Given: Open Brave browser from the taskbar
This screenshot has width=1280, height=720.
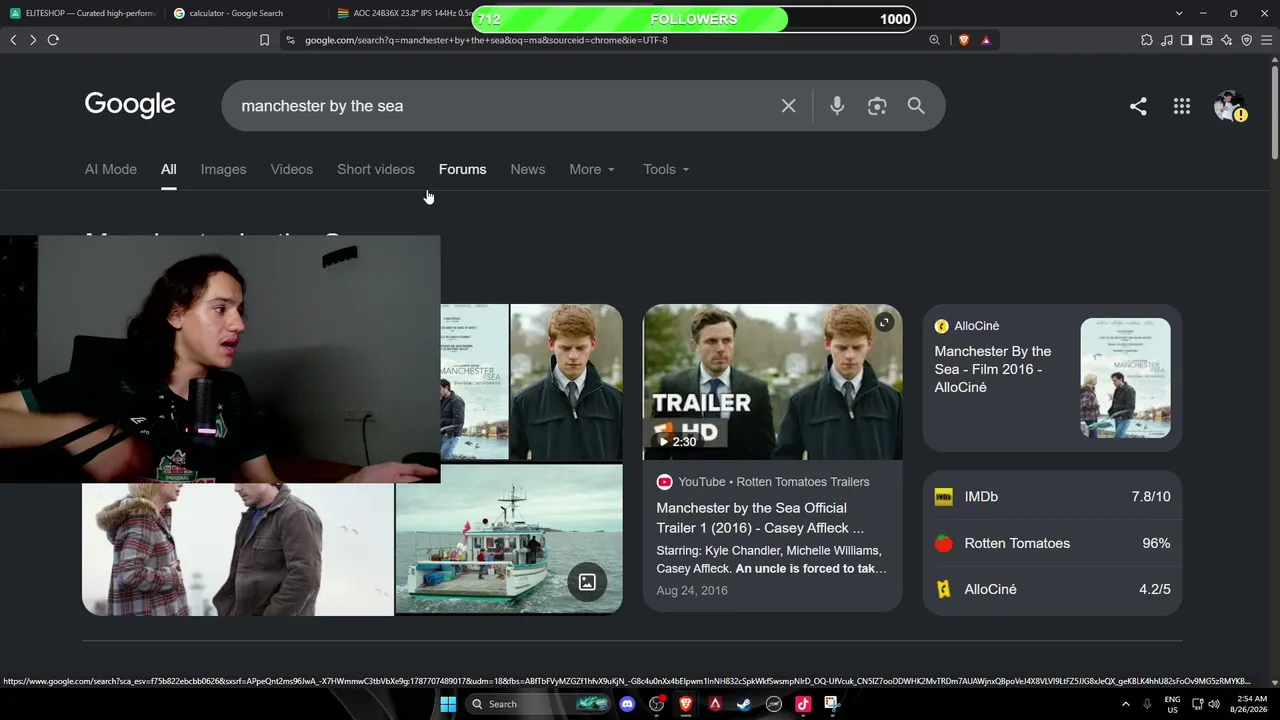Looking at the screenshot, I should 686,704.
